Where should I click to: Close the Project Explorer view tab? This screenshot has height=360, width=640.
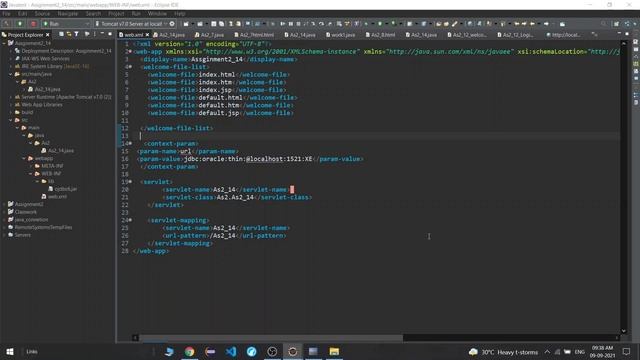(x=48, y=35)
